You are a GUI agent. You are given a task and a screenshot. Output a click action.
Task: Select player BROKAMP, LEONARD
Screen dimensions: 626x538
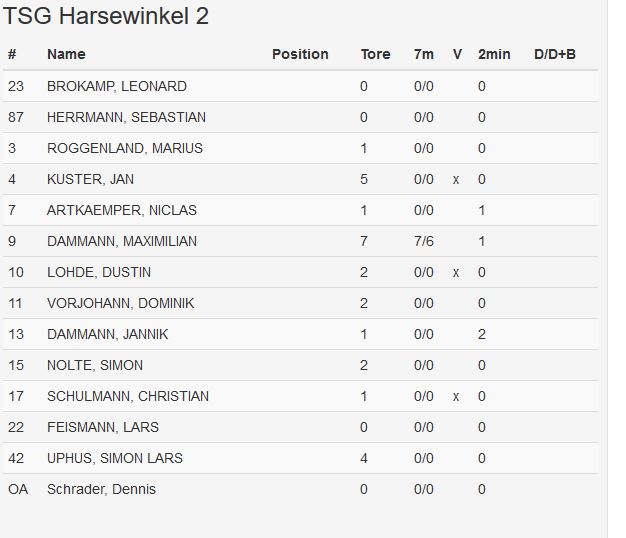click(x=116, y=86)
